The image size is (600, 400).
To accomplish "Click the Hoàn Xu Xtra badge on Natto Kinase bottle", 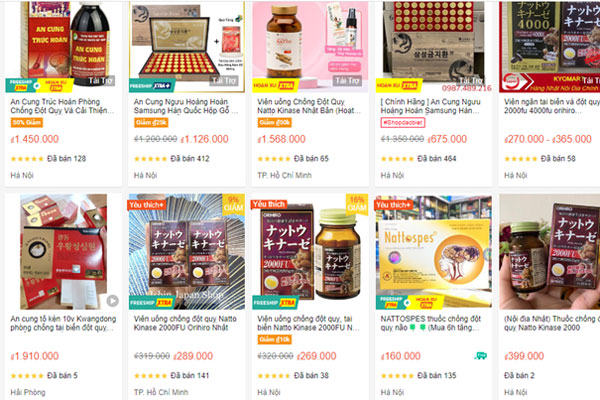I will click(274, 86).
